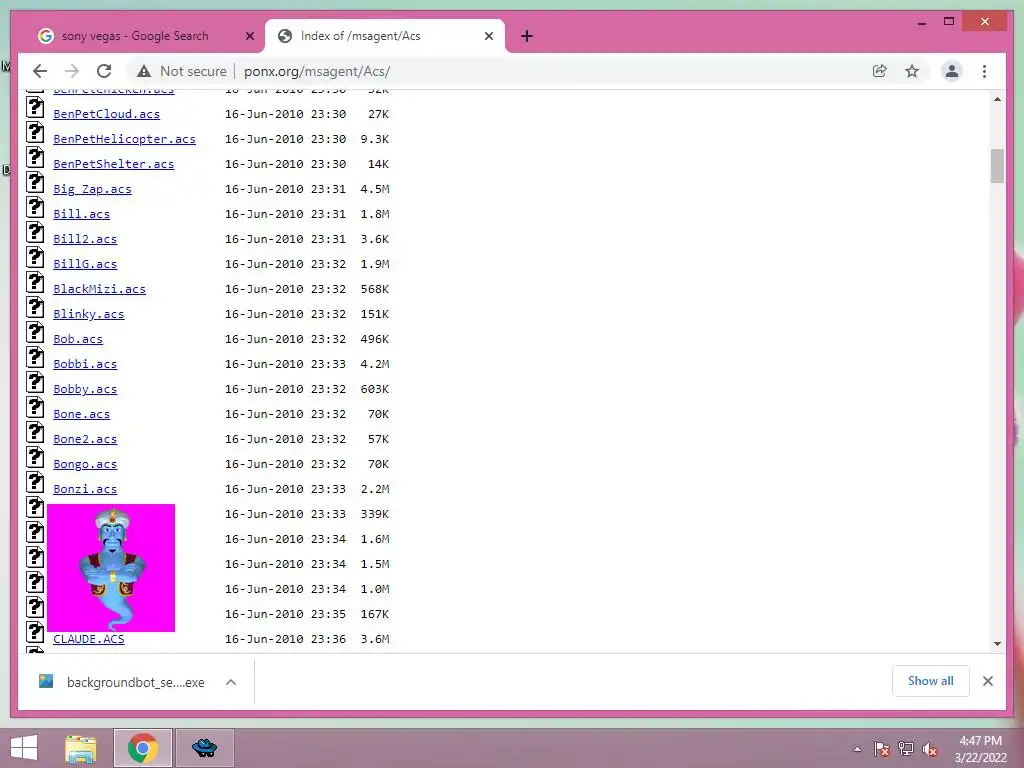Open the Chrome profile avatar
Viewport: 1024px width, 768px height.
[x=952, y=71]
